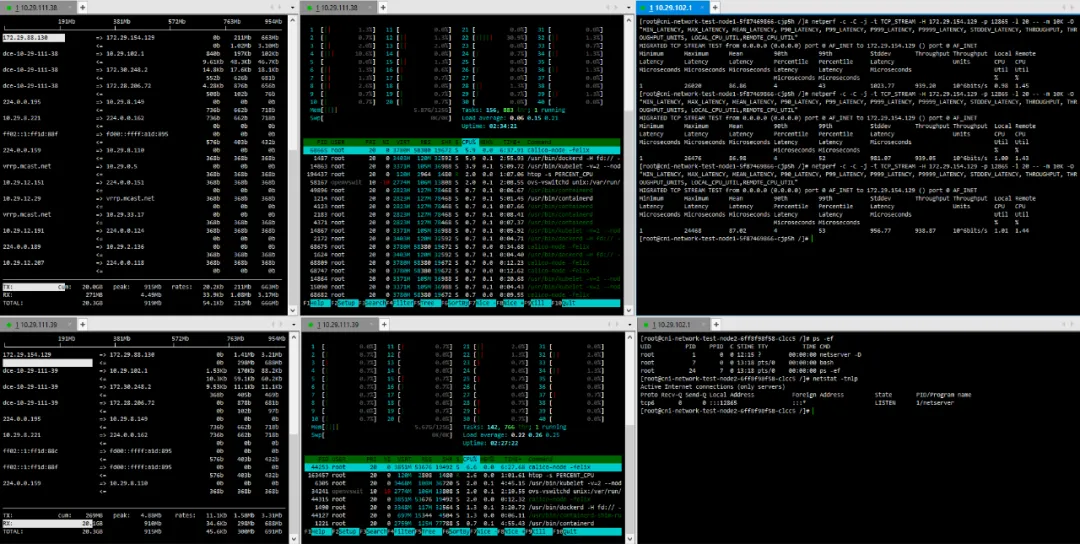Close the active blue 10.29.102.1 tab
Image resolution: width=1080 pixels, height=544 pixels.
pyautogui.click(x=704, y=7)
